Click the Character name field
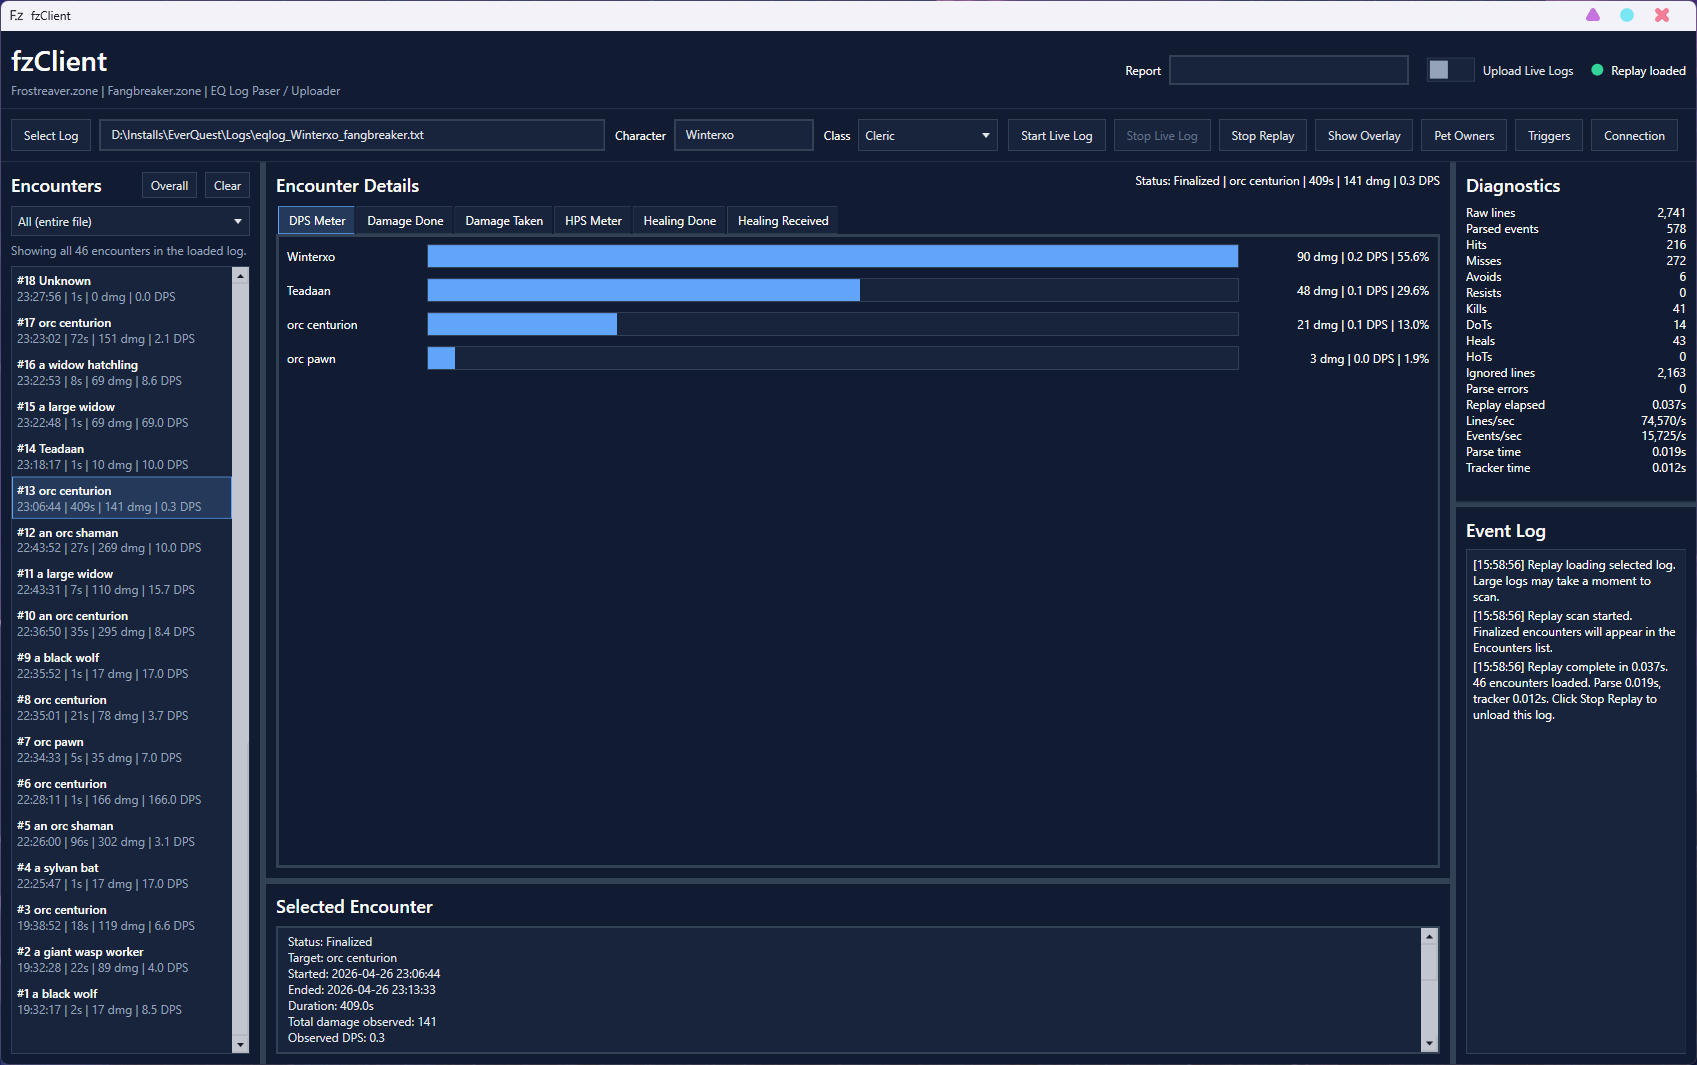The image size is (1697, 1065). click(x=744, y=136)
